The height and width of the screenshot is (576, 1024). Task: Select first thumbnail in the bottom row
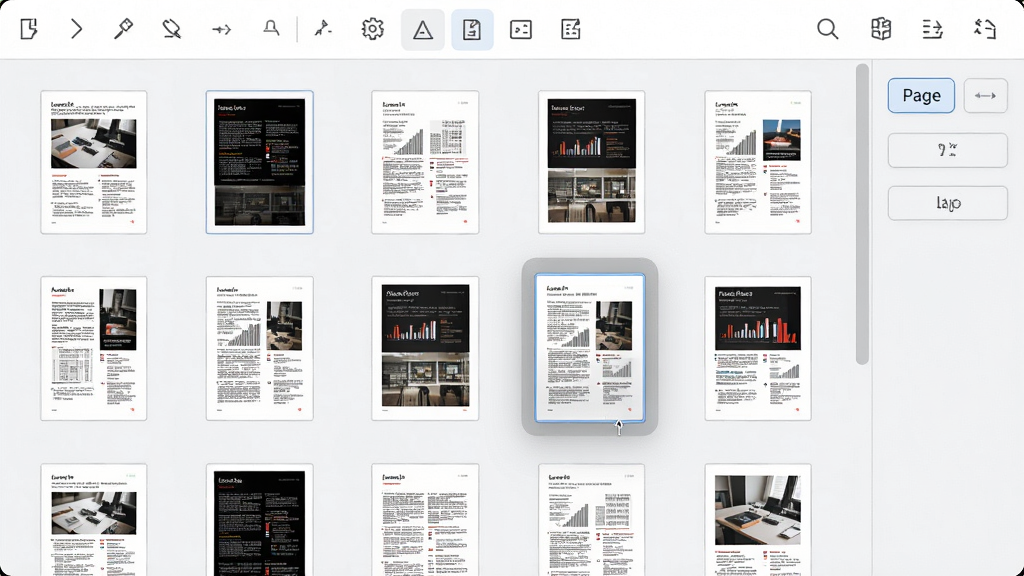pos(94,520)
